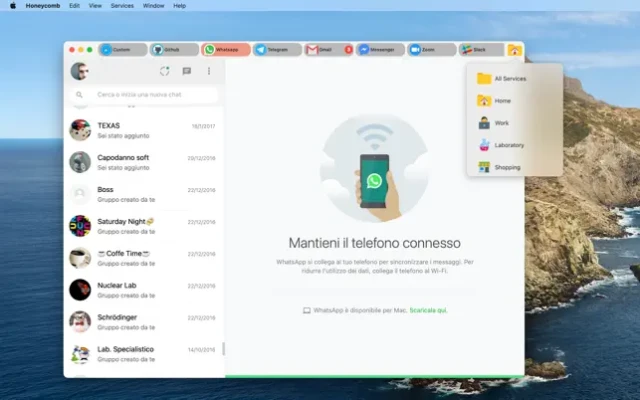Pick the Shopping group
This screenshot has height=400, width=640.
coord(507,167)
